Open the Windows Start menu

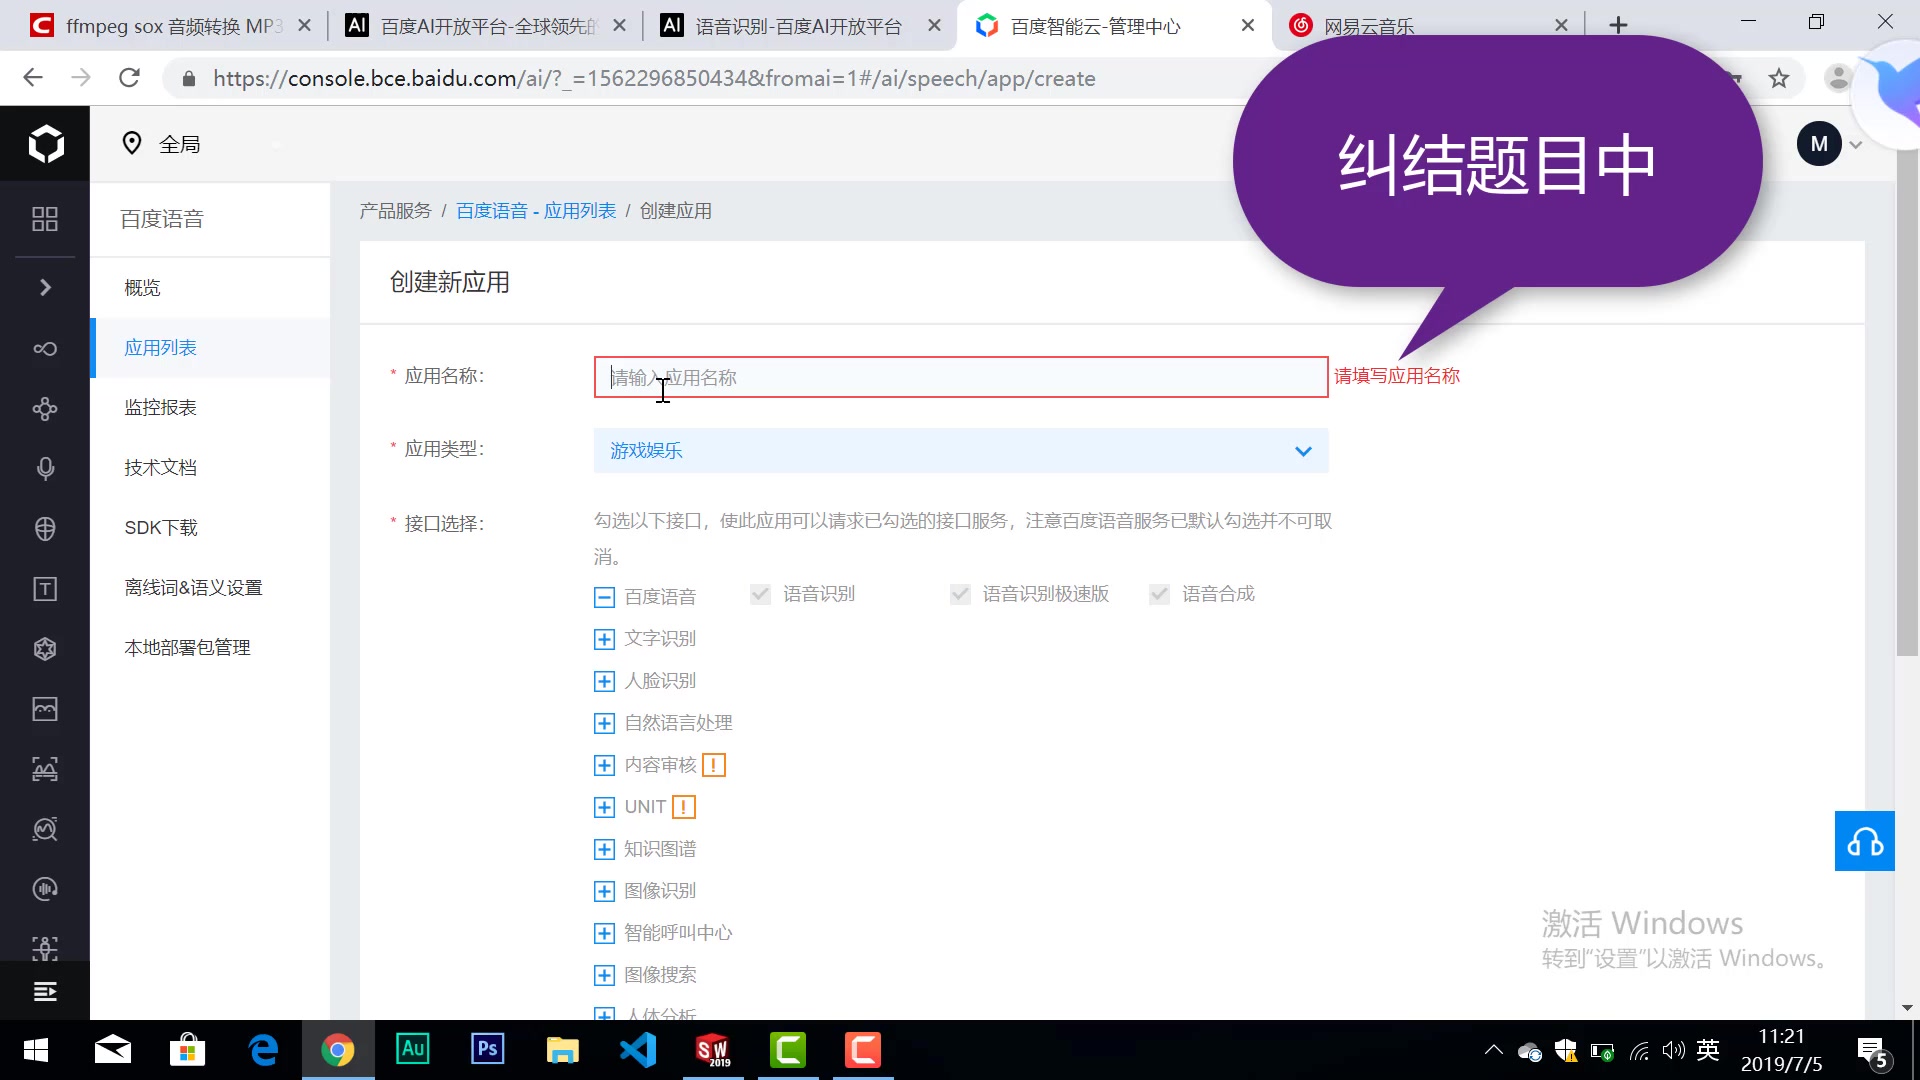pyautogui.click(x=36, y=1050)
